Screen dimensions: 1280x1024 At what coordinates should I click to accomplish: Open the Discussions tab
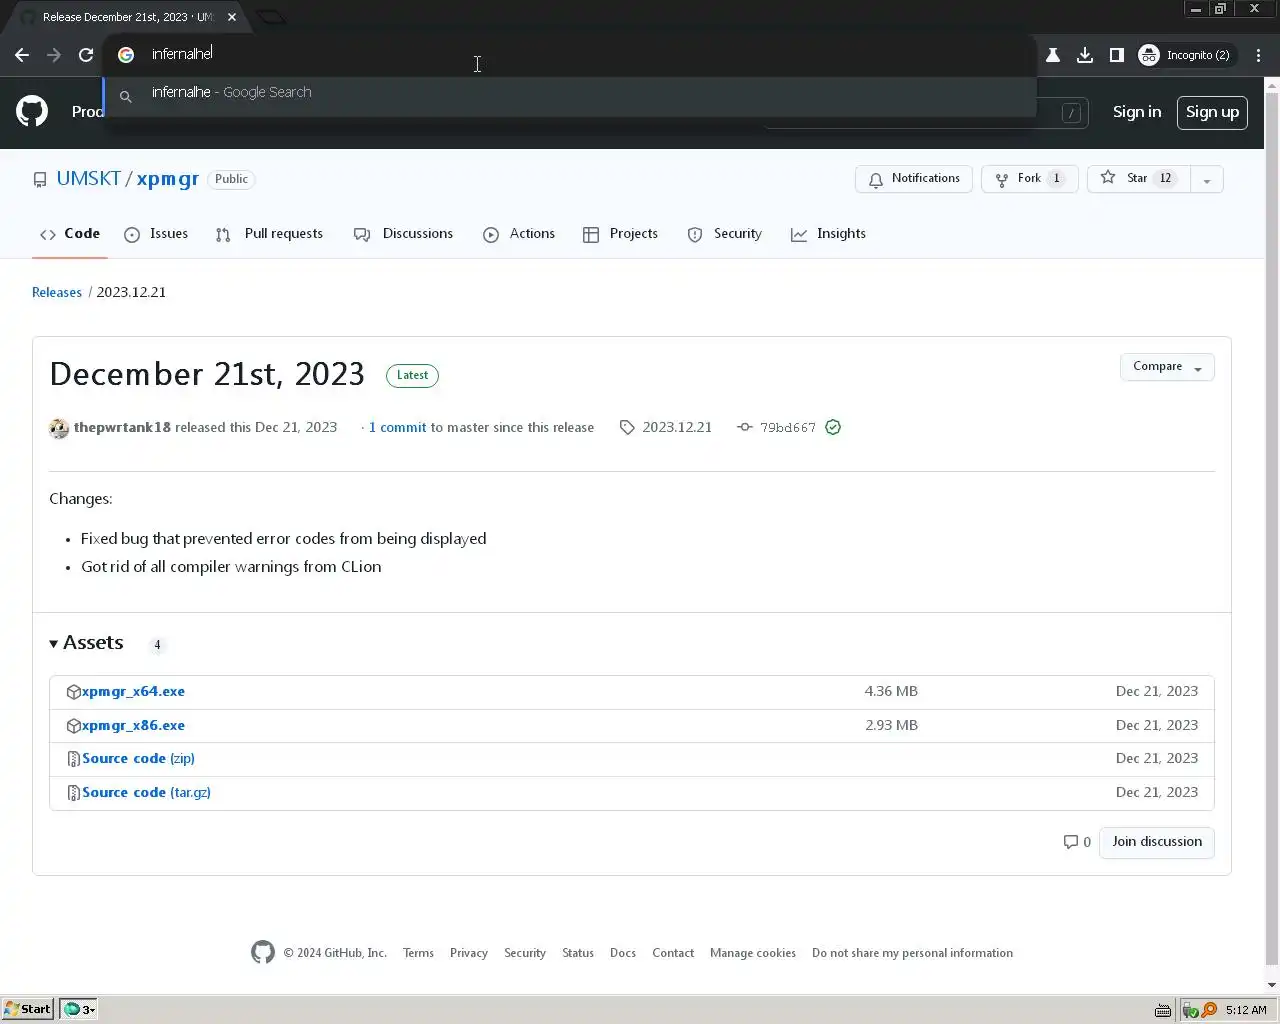(x=403, y=234)
